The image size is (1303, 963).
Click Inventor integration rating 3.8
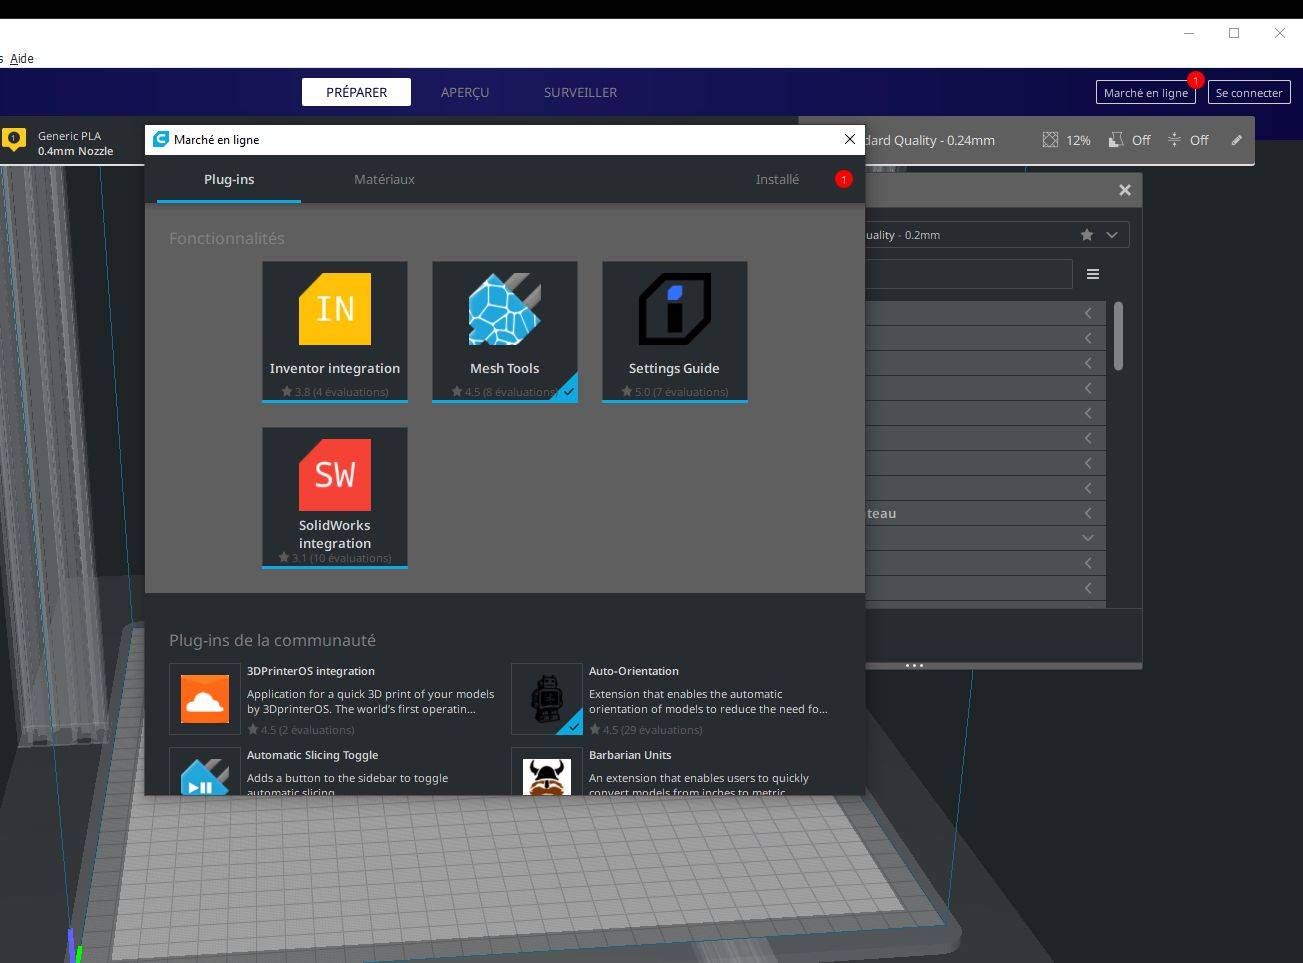coord(335,392)
